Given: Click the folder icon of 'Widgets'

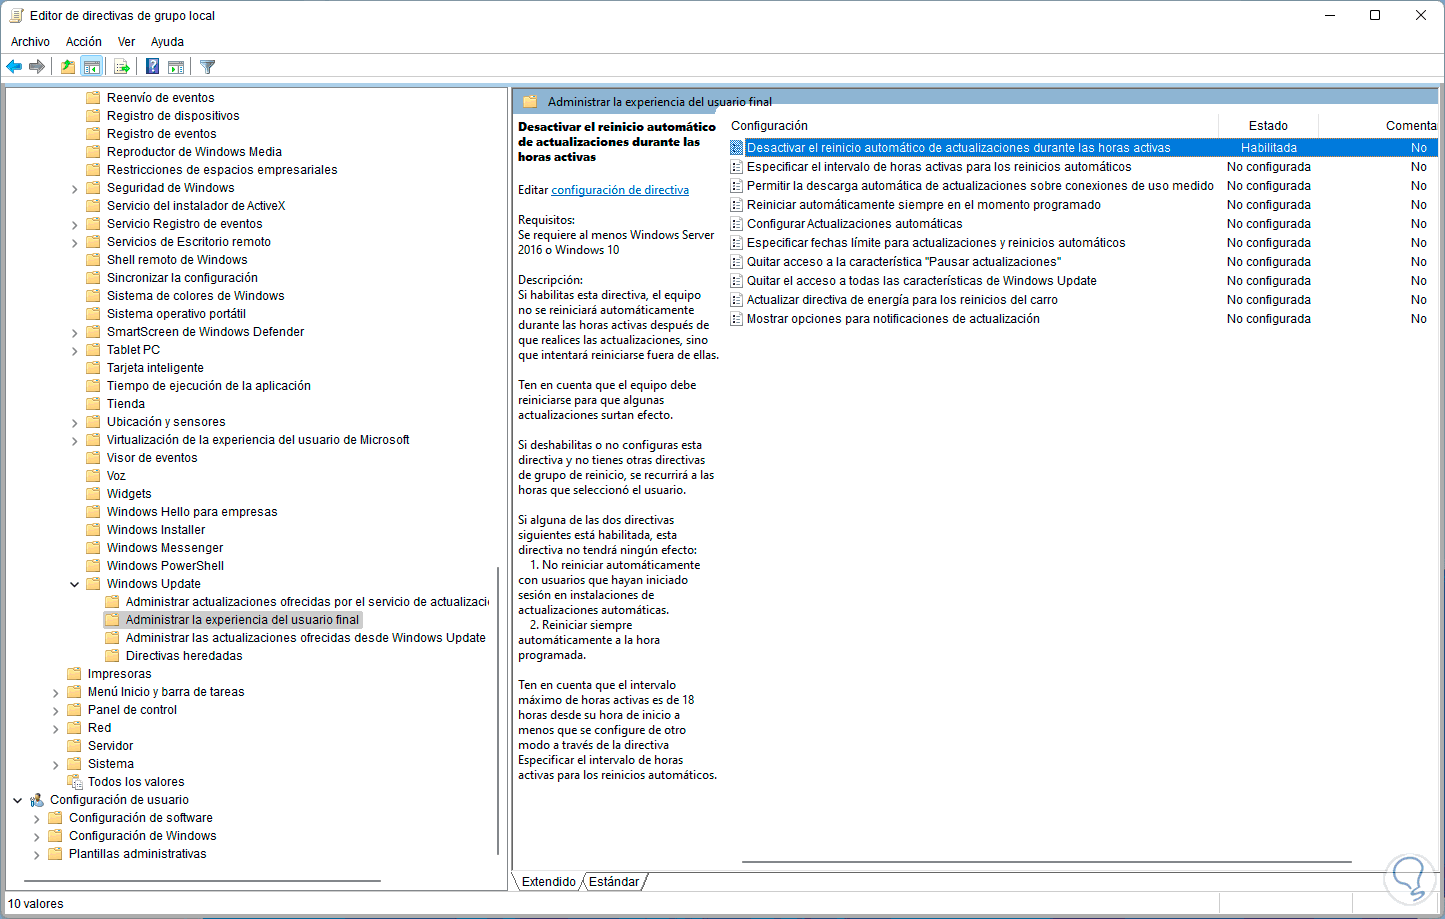Looking at the screenshot, I should (x=93, y=494).
